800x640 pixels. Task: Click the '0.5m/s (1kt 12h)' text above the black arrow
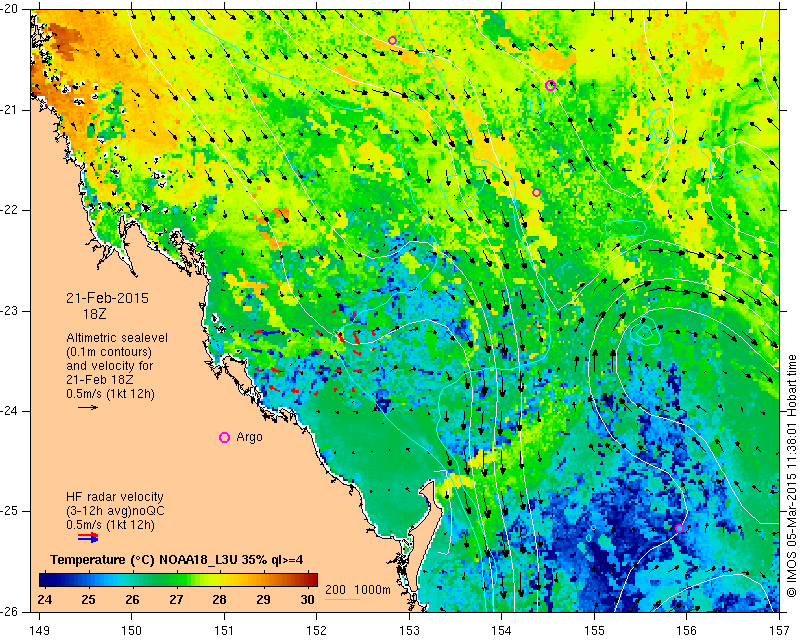[110, 394]
